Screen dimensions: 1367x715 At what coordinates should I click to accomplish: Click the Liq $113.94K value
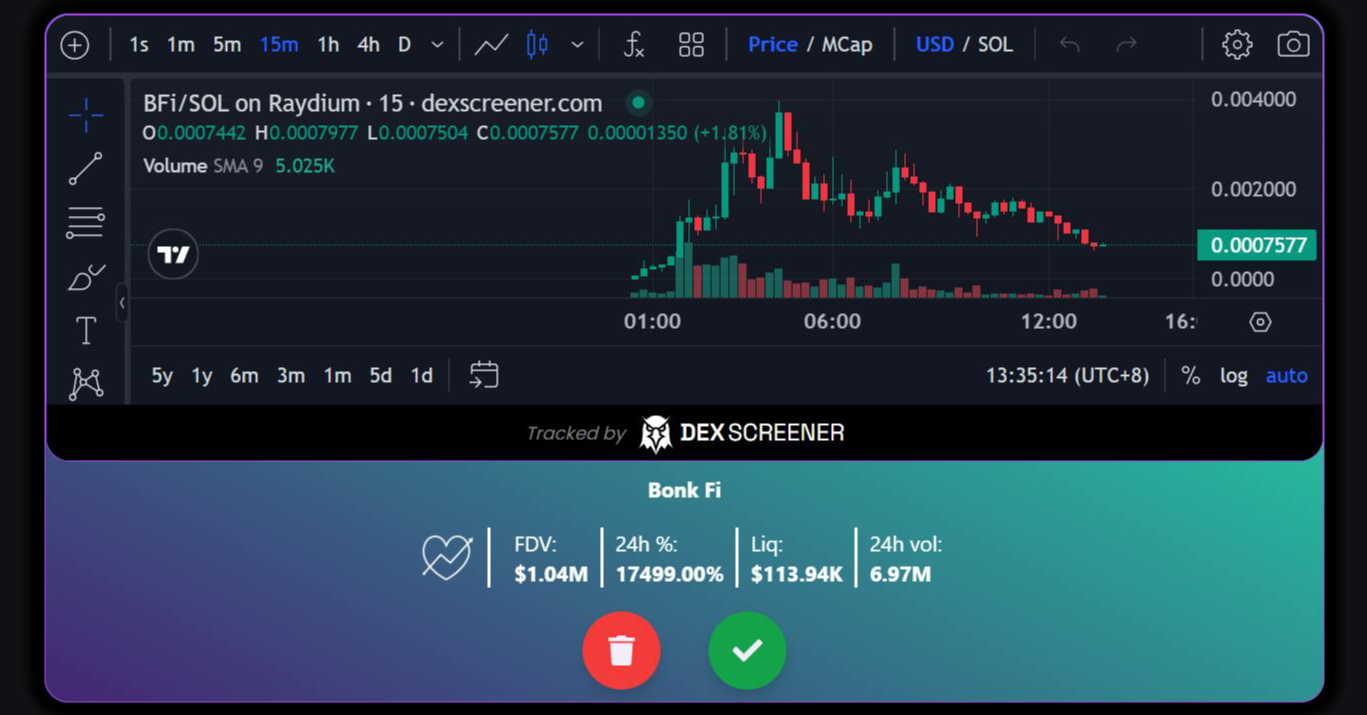tap(797, 574)
